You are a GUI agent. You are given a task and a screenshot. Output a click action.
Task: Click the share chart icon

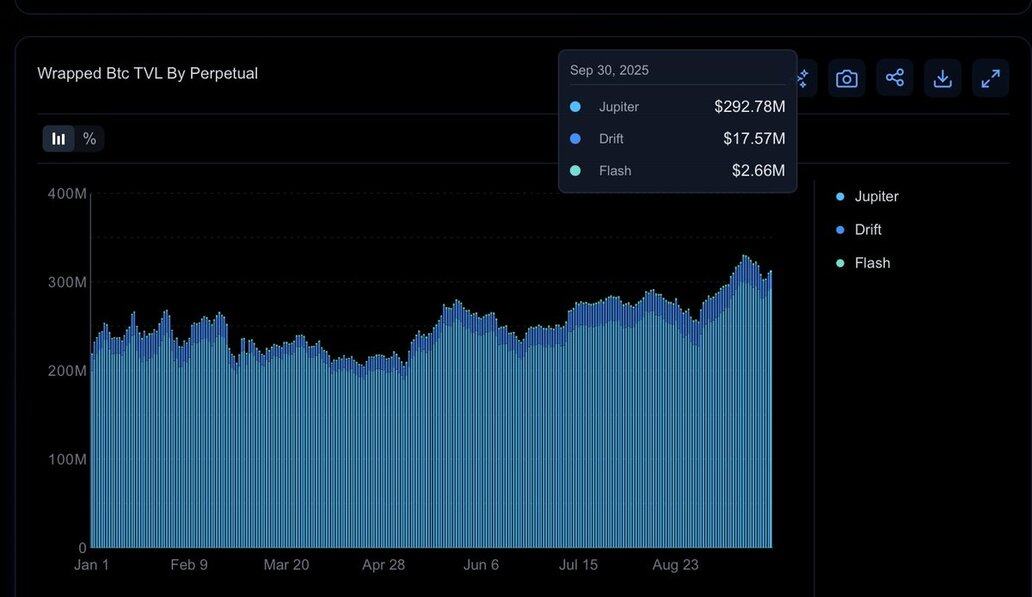coord(894,78)
